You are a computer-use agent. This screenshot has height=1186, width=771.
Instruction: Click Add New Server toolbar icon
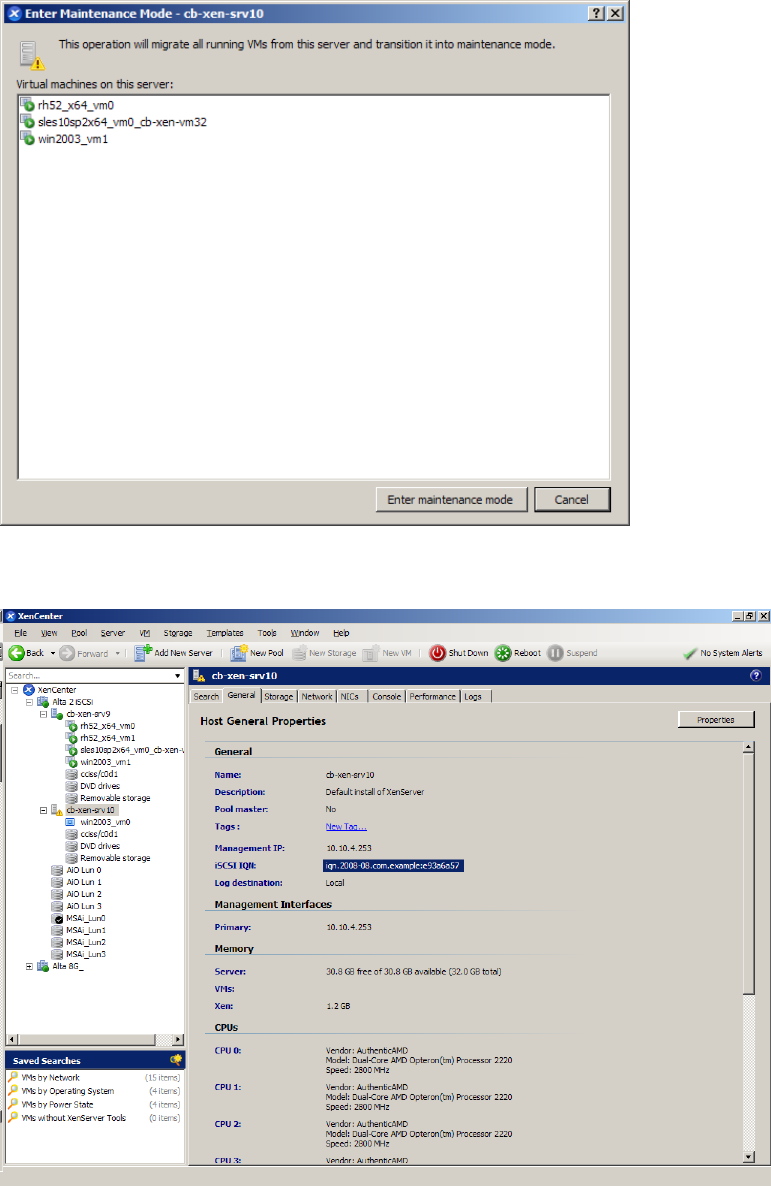click(143, 653)
